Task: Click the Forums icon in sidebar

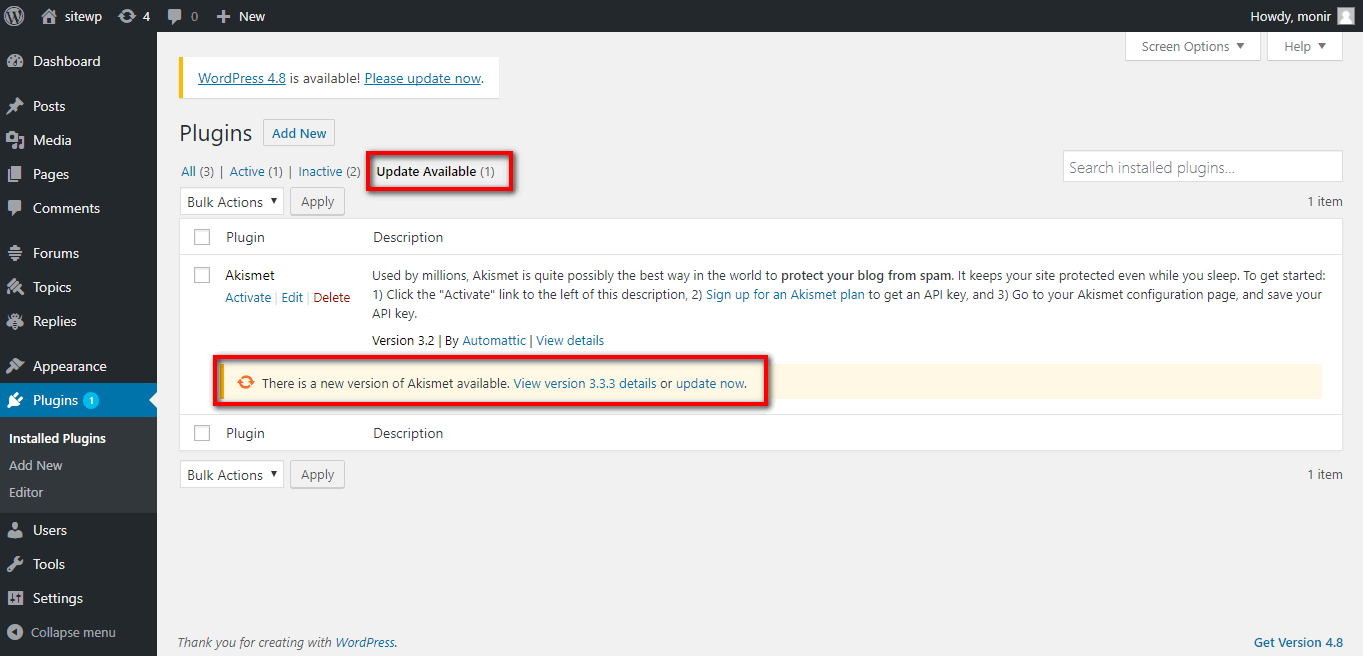Action: [15, 253]
